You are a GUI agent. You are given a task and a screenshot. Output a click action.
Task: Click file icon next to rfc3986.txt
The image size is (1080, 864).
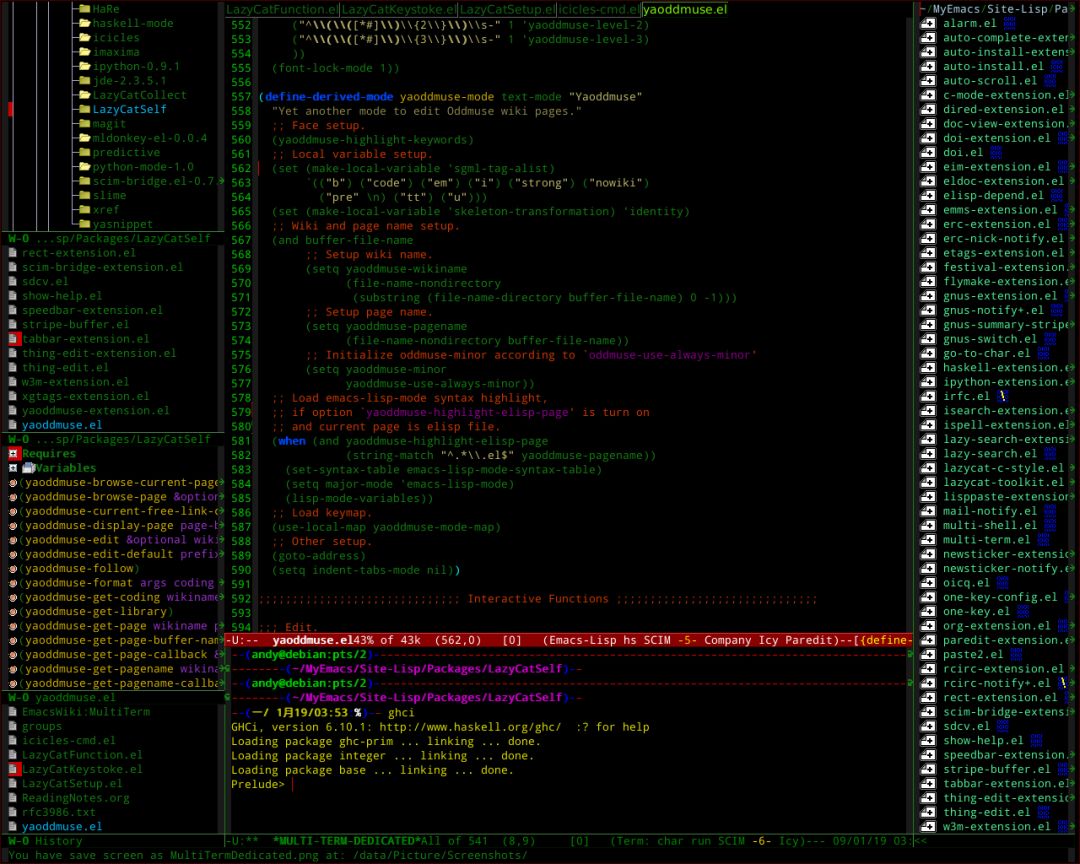pyautogui.click(x=14, y=813)
